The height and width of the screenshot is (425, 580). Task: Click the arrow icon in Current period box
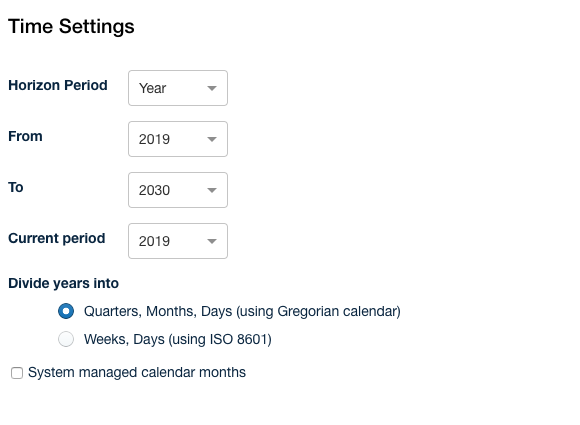coord(212,241)
